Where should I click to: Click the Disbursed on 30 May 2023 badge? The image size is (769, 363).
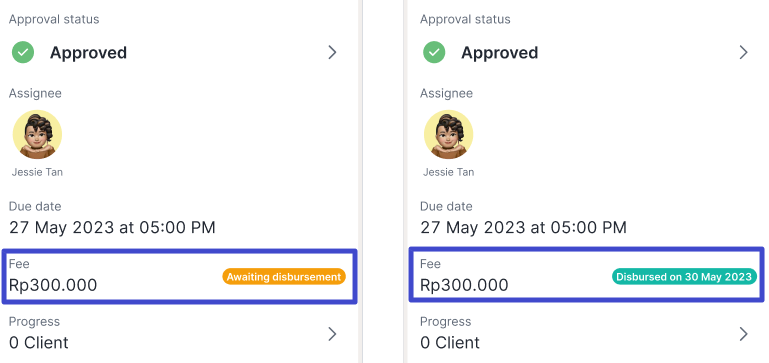[x=684, y=277]
